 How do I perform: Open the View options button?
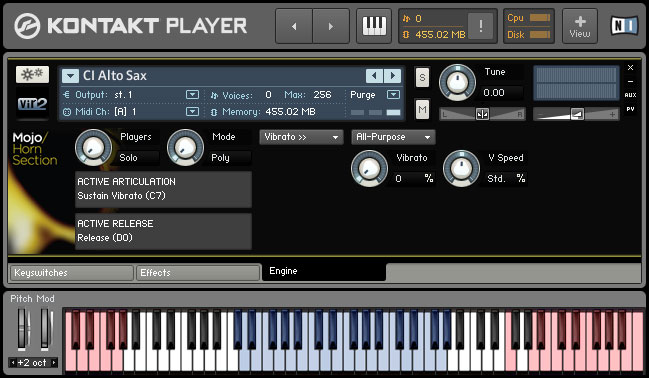coord(579,26)
